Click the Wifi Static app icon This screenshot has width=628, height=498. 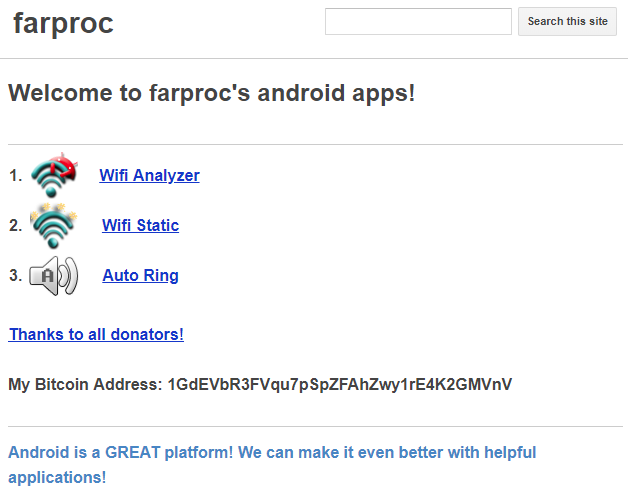coord(54,225)
